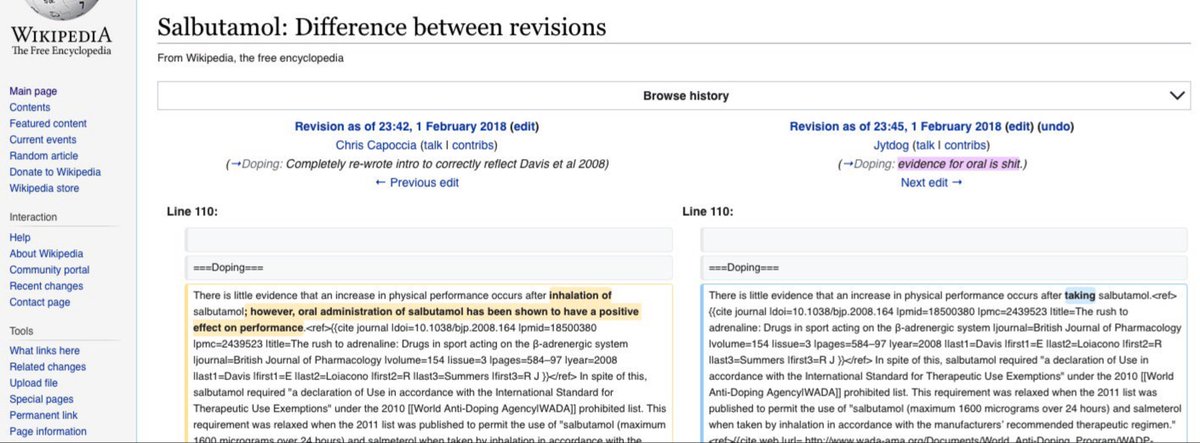Go to Next edit
1200x443 pixels.
coord(930,182)
